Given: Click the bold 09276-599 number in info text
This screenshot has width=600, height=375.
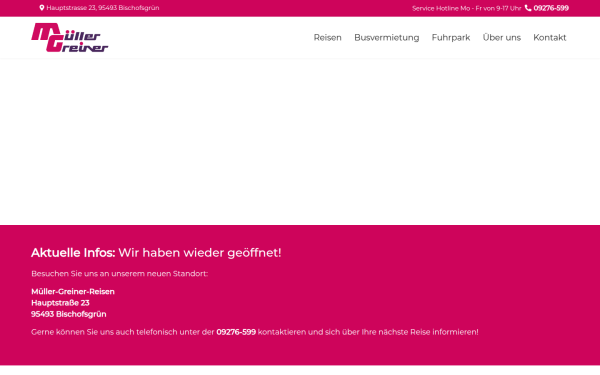Looking at the screenshot, I should click(236, 332).
